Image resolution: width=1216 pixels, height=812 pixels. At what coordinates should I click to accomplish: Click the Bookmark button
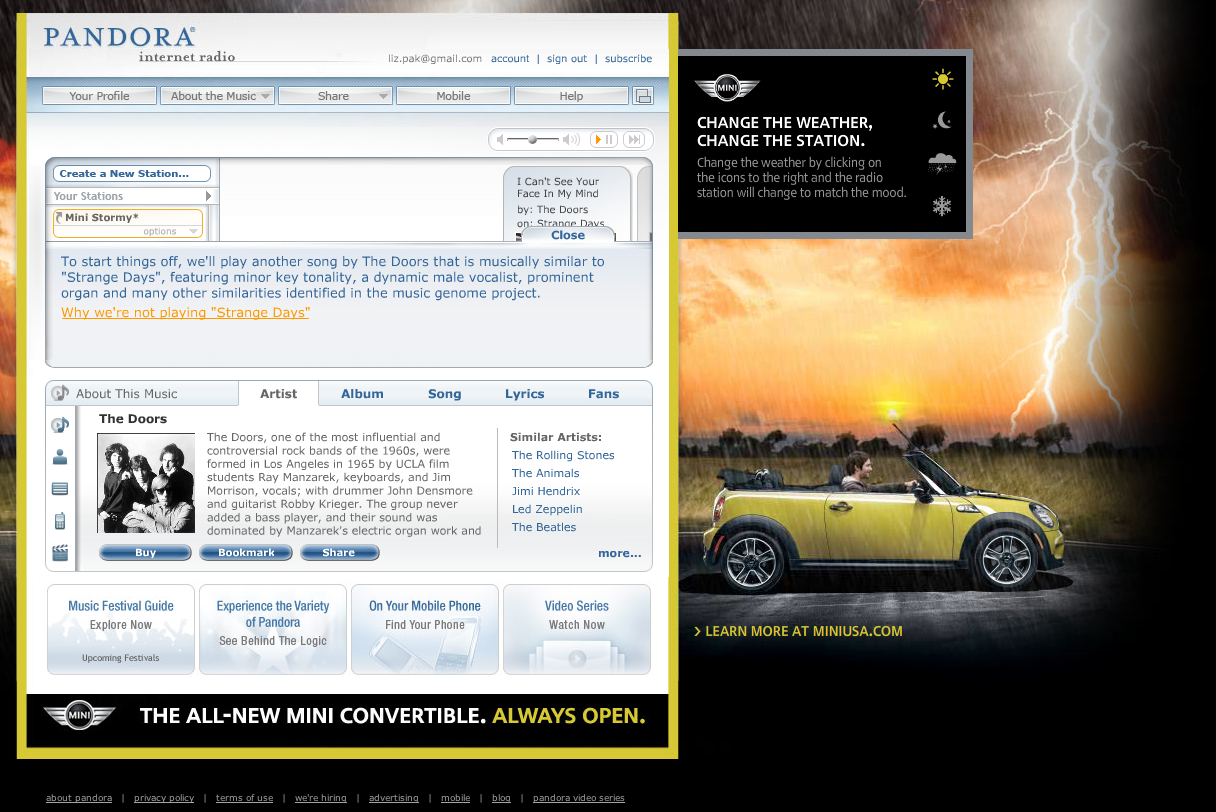click(x=246, y=553)
